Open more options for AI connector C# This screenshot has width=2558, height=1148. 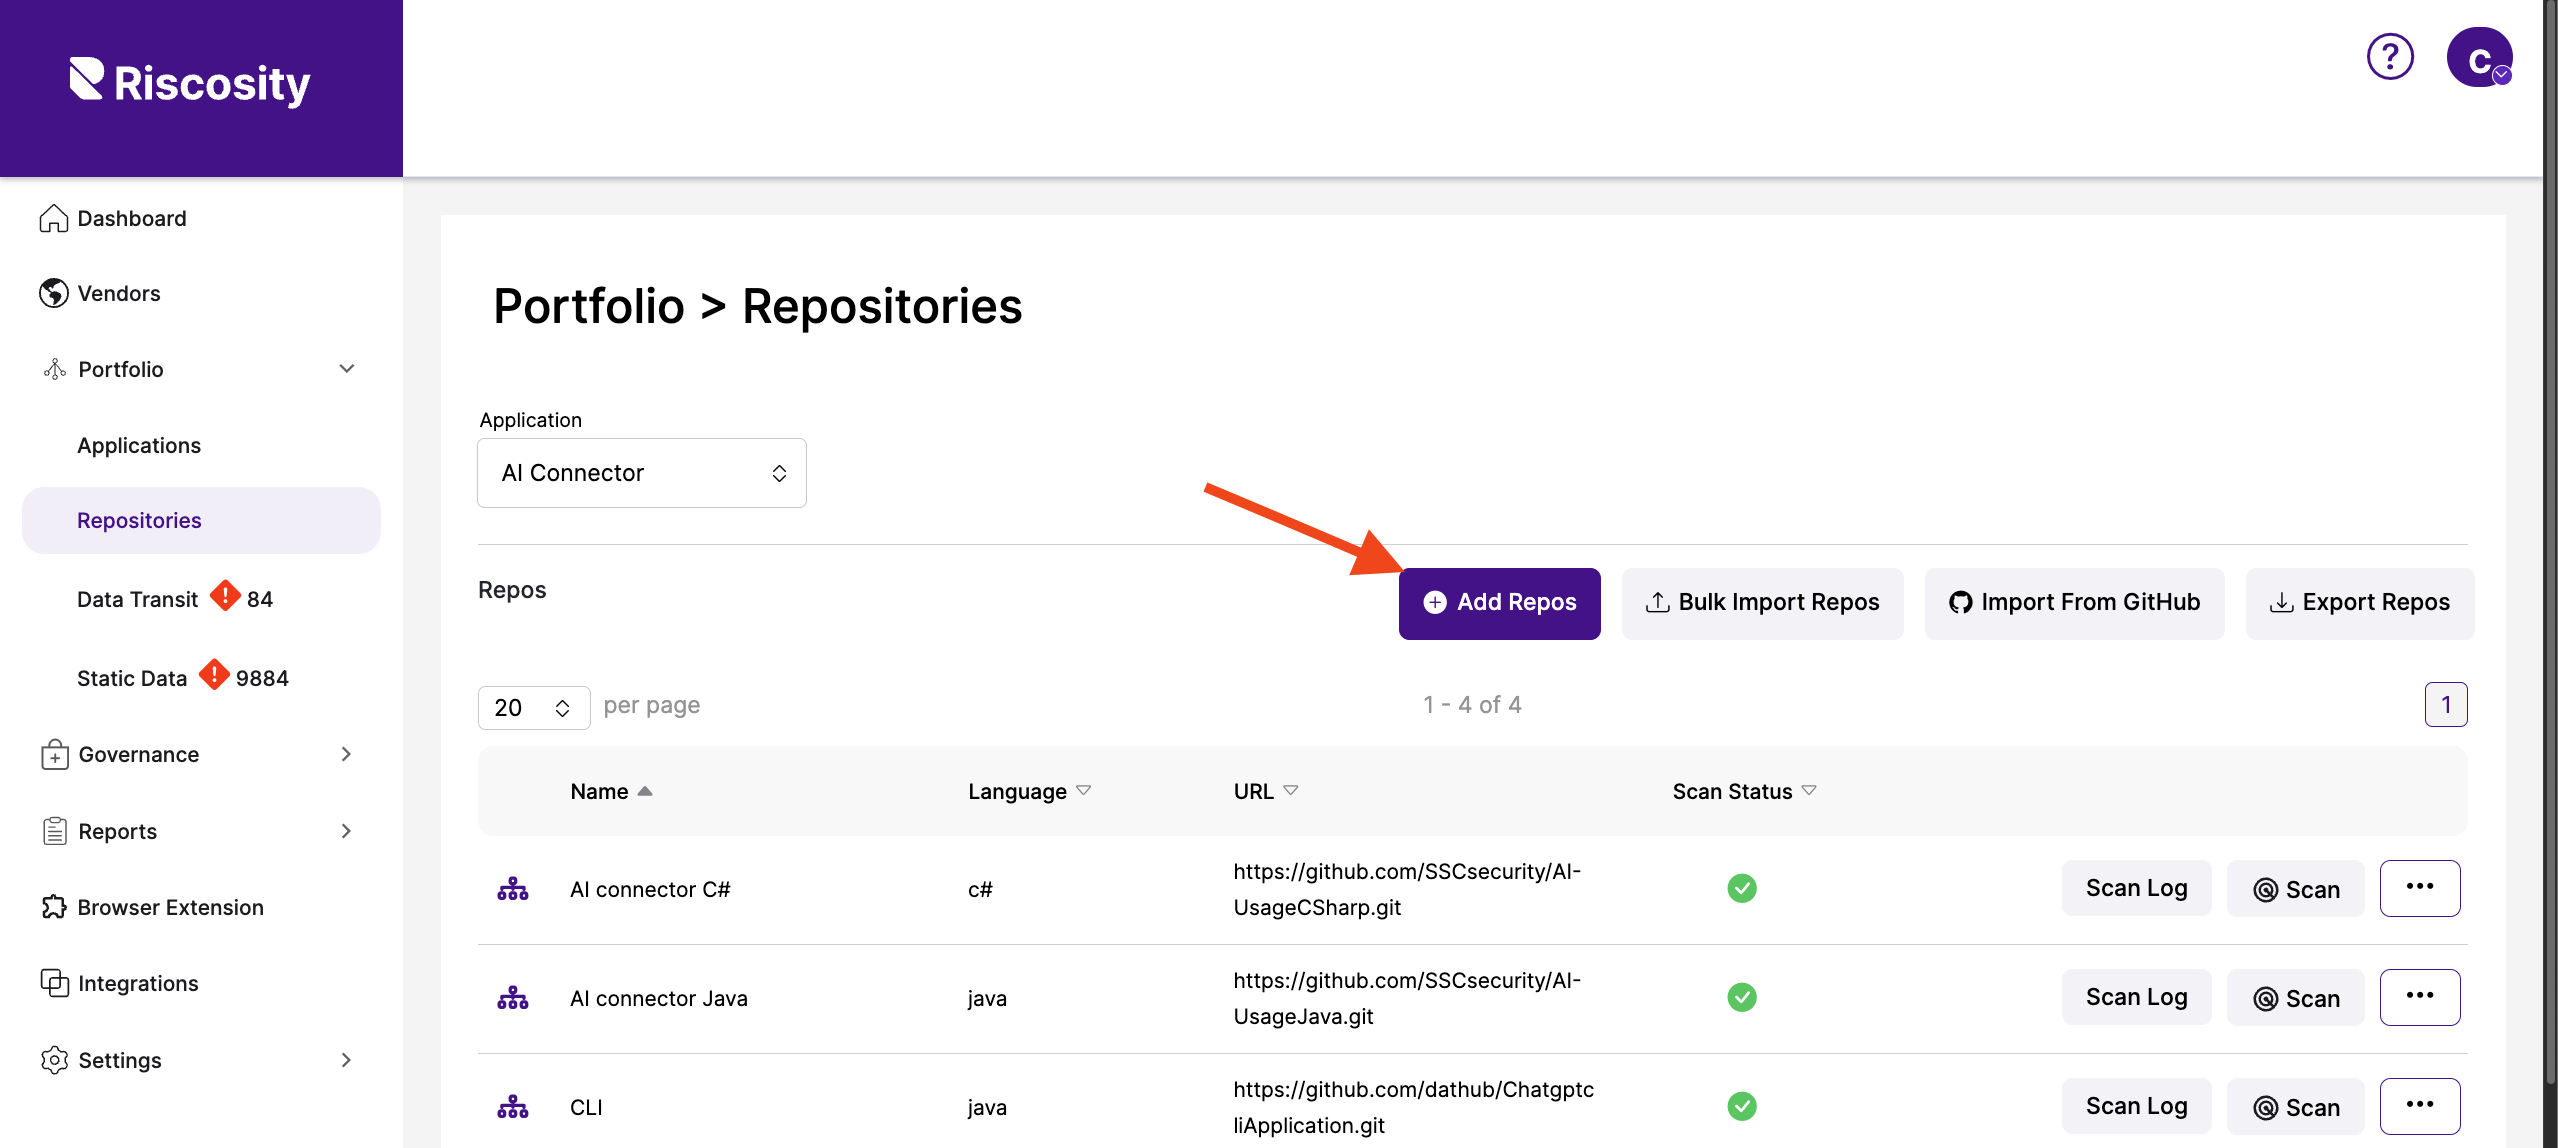[x=2420, y=888]
